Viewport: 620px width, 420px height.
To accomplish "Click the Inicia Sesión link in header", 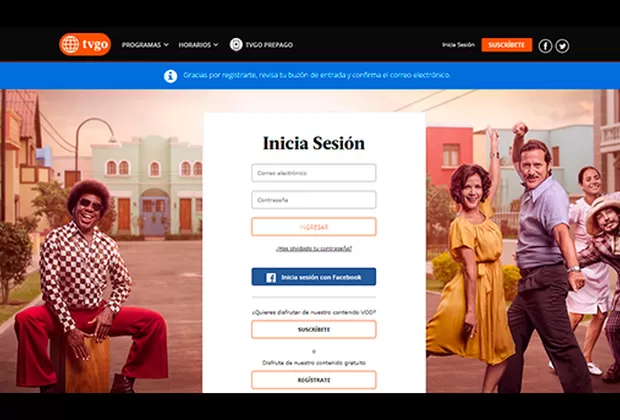I will click(458, 45).
